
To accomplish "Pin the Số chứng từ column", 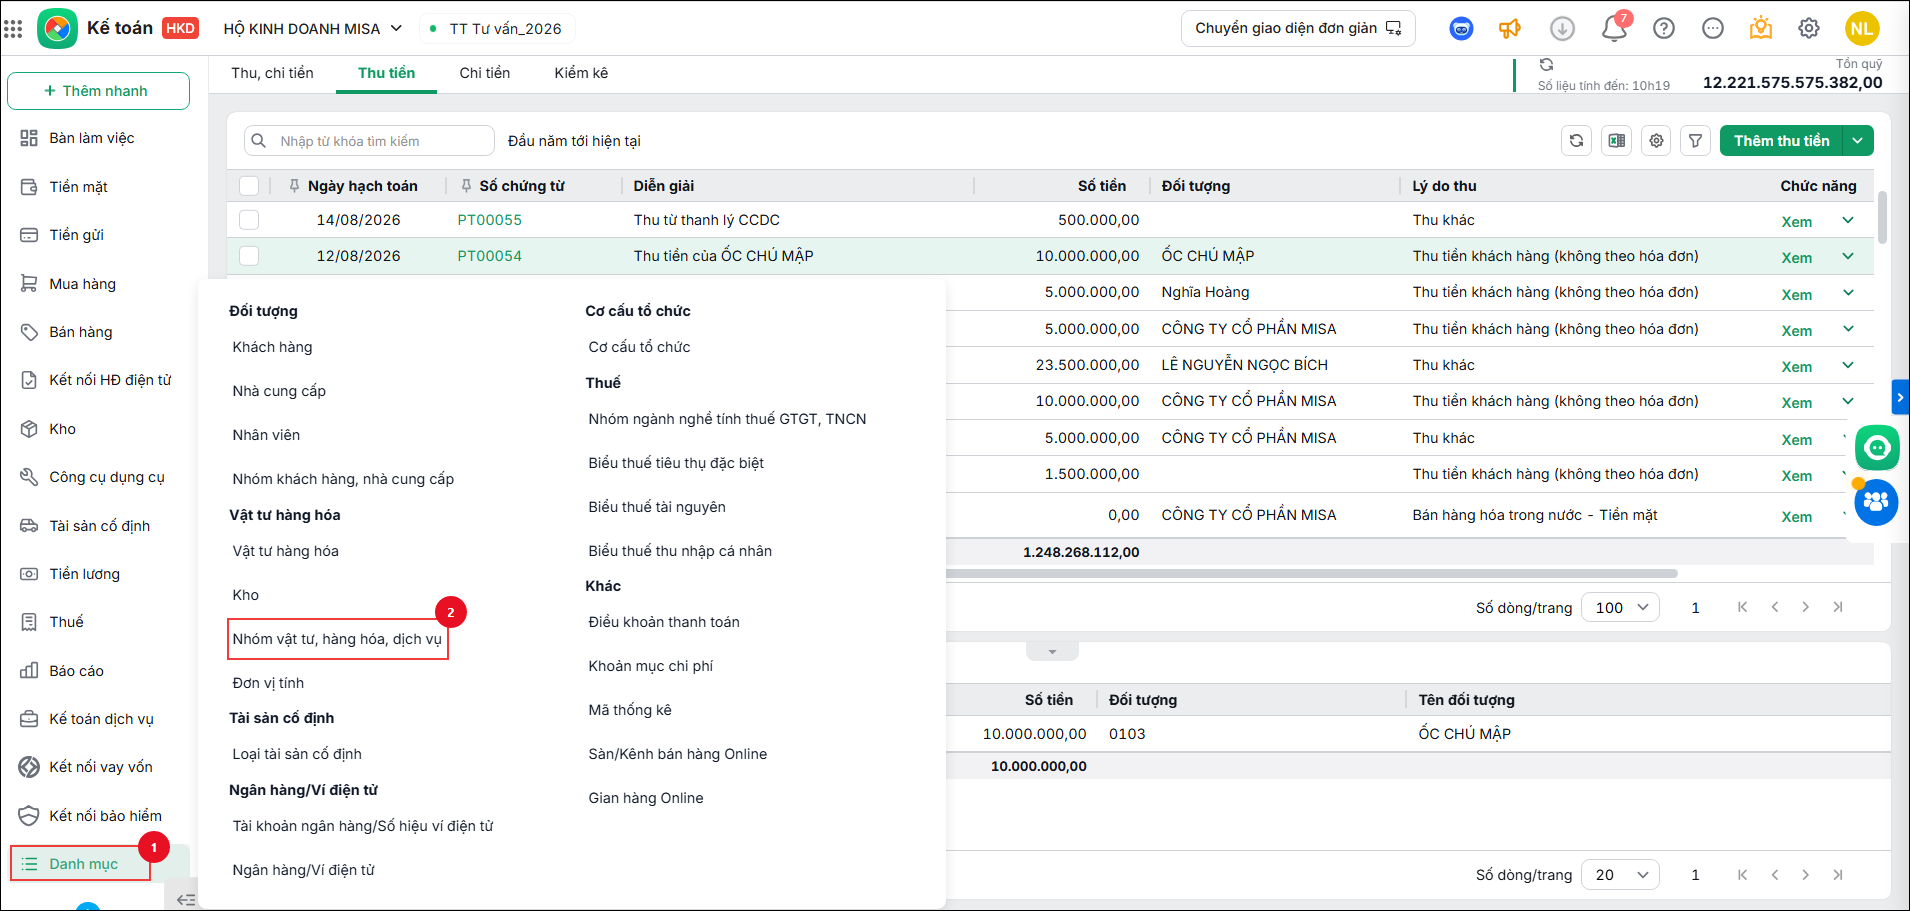I will 466,186.
